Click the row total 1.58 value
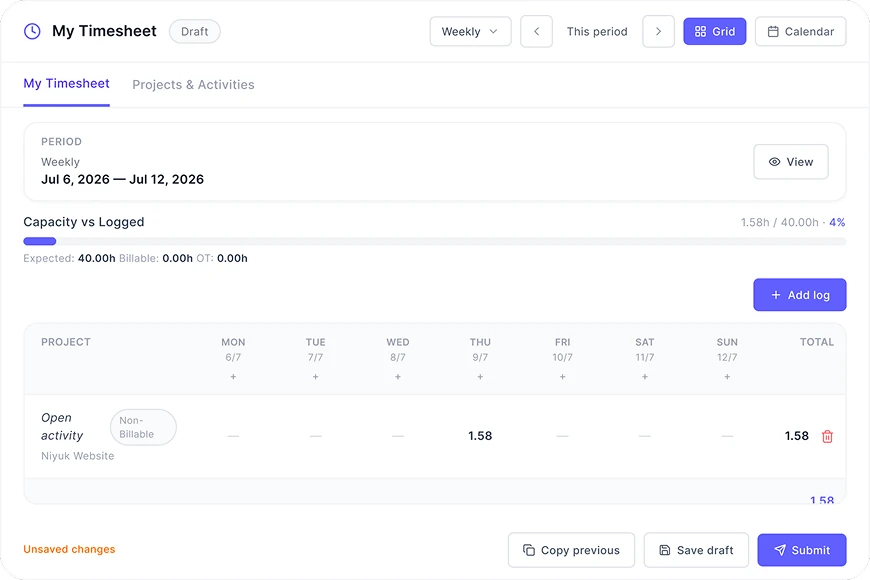This screenshot has width=870, height=580. pos(797,436)
